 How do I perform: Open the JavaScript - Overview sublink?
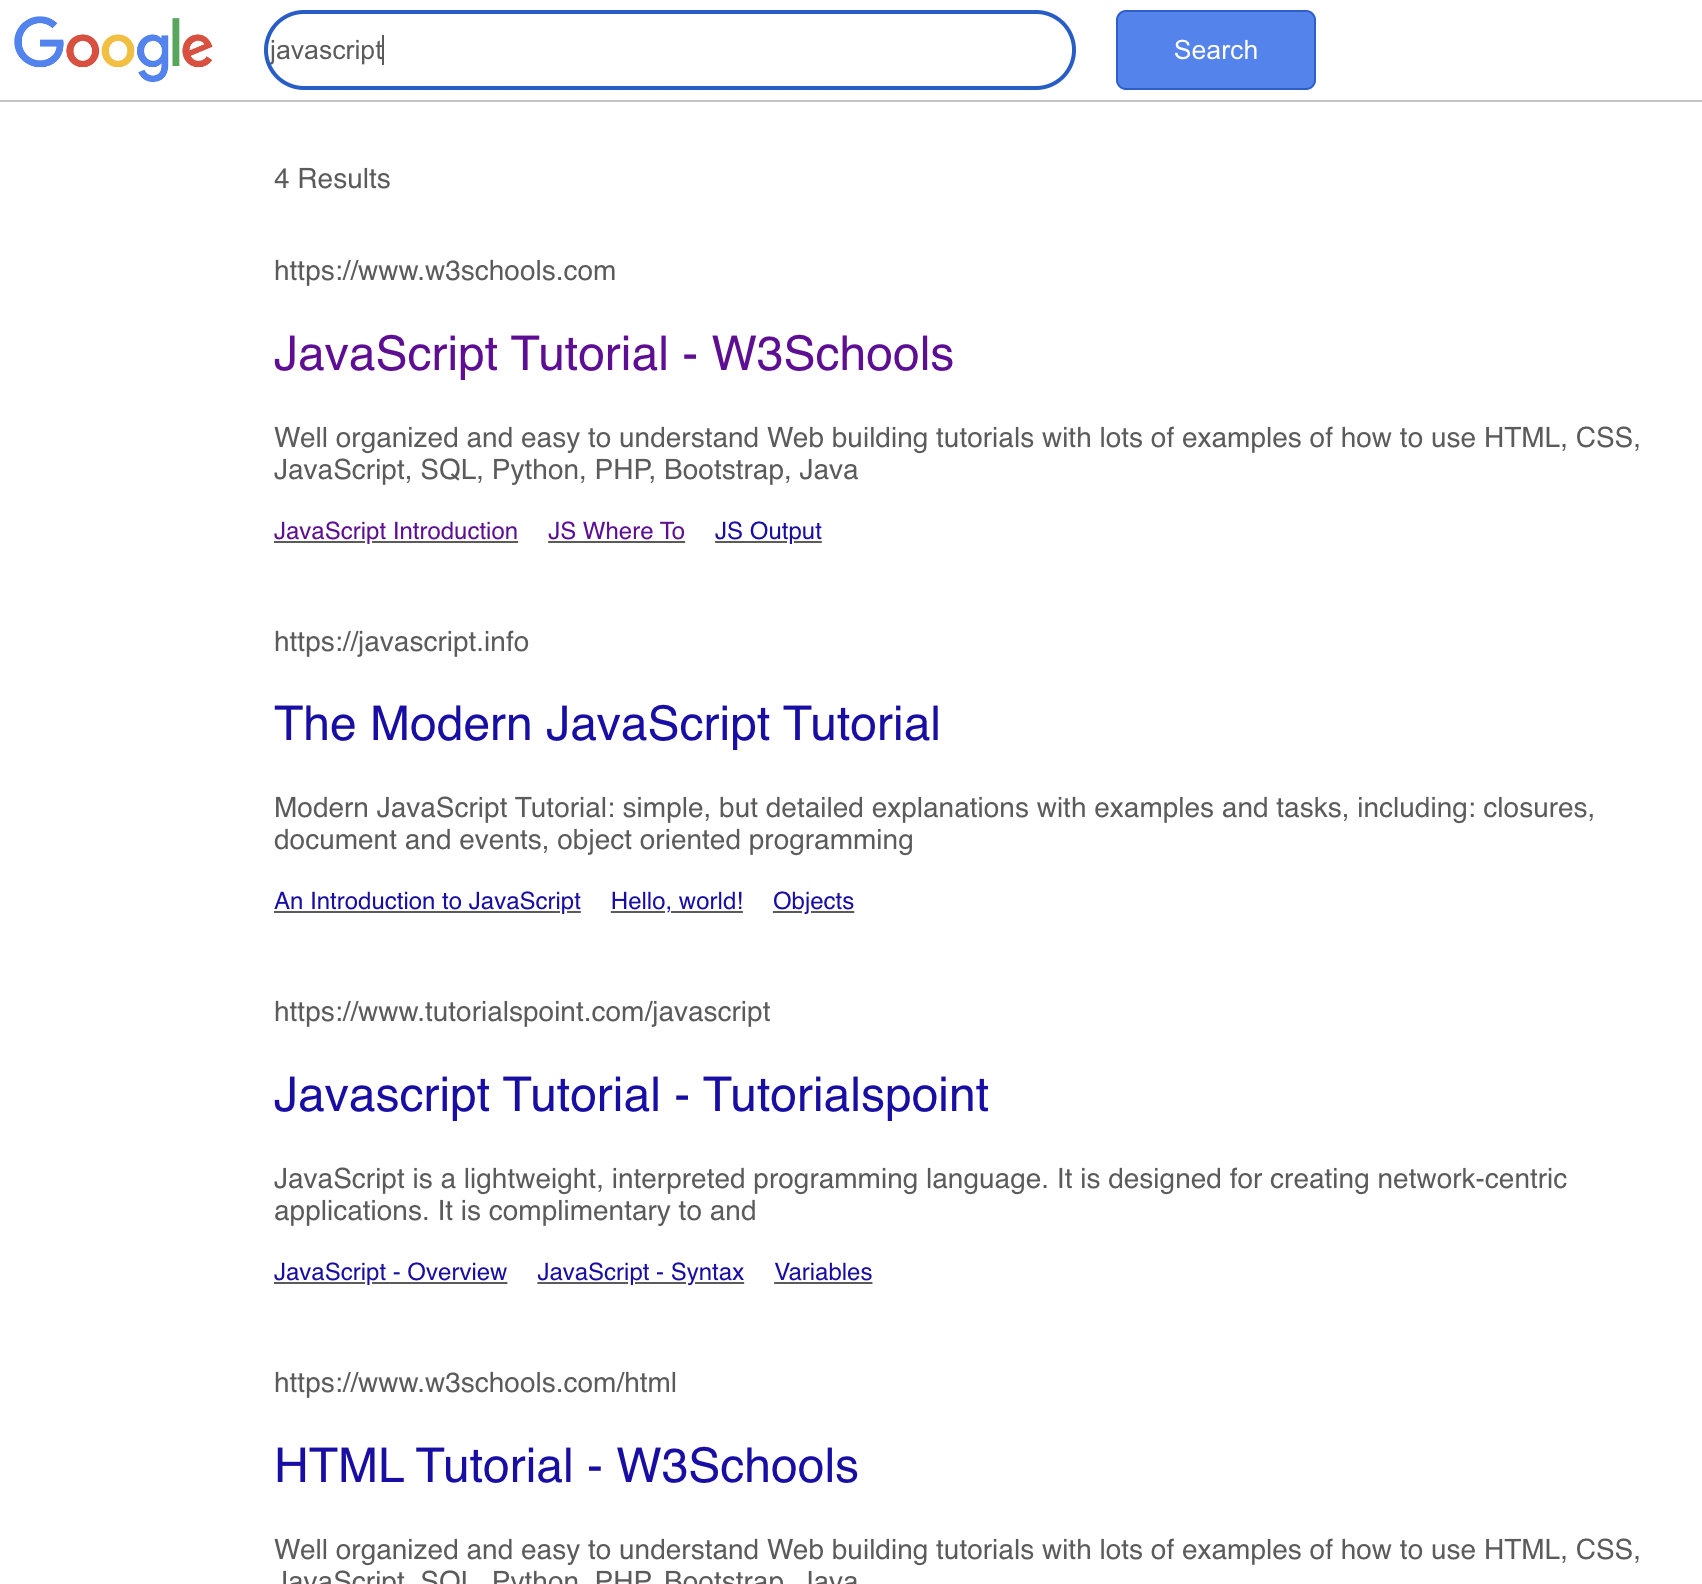(x=390, y=1272)
